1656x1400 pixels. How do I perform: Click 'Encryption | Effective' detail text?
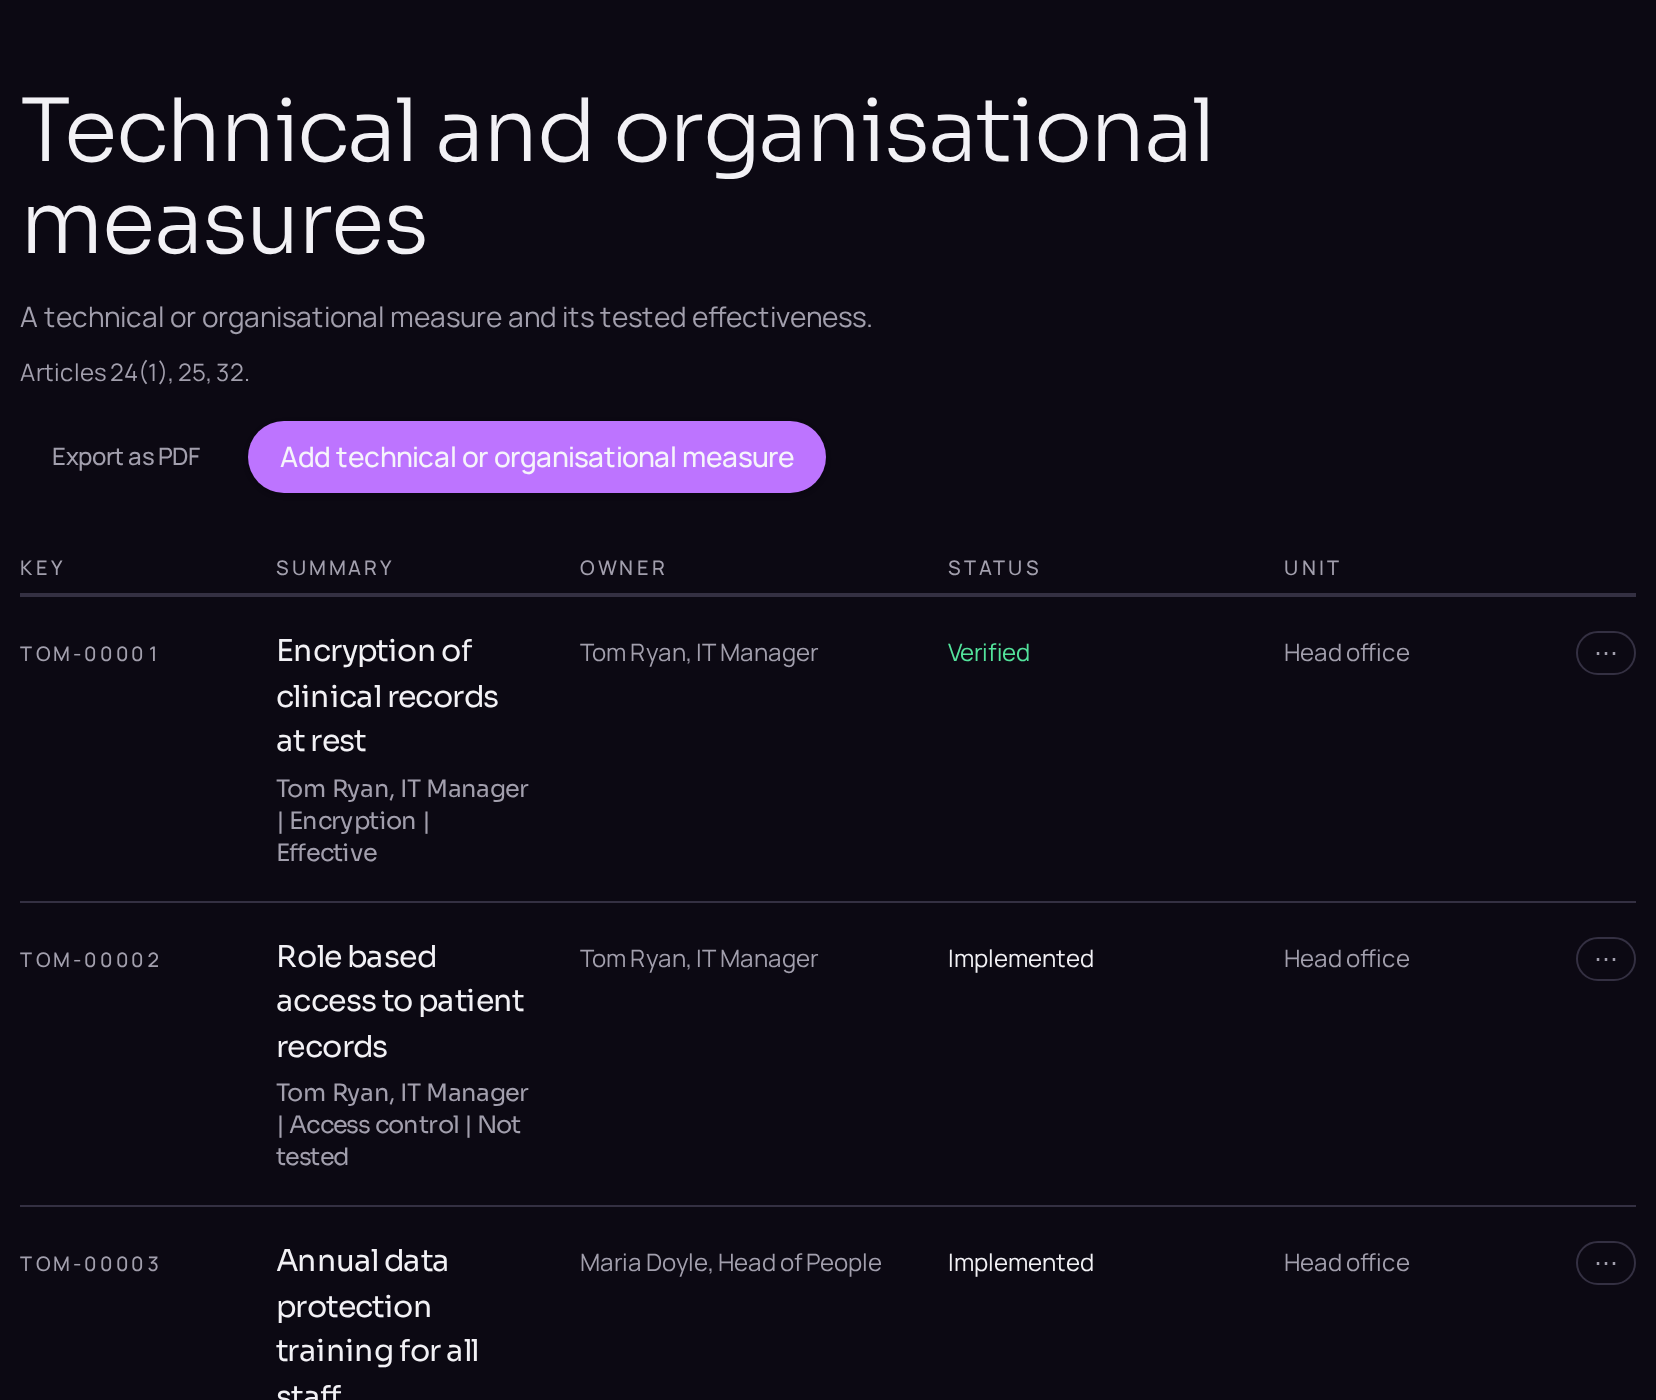click(353, 837)
